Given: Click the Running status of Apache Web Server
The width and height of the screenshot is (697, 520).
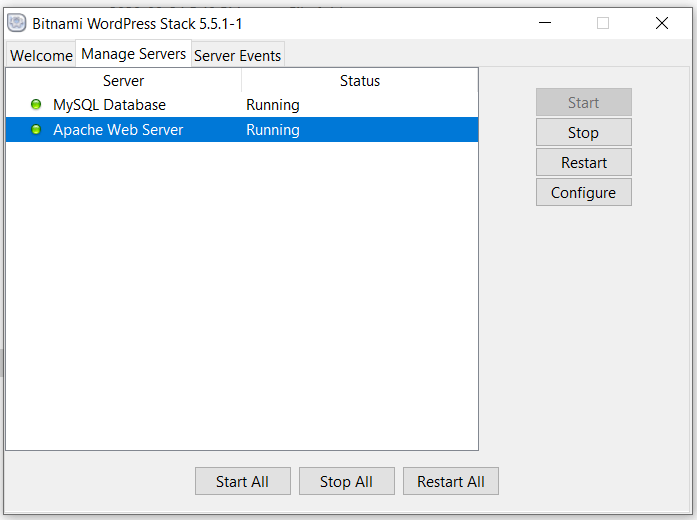Looking at the screenshot, I should click(x=273, y=130).
